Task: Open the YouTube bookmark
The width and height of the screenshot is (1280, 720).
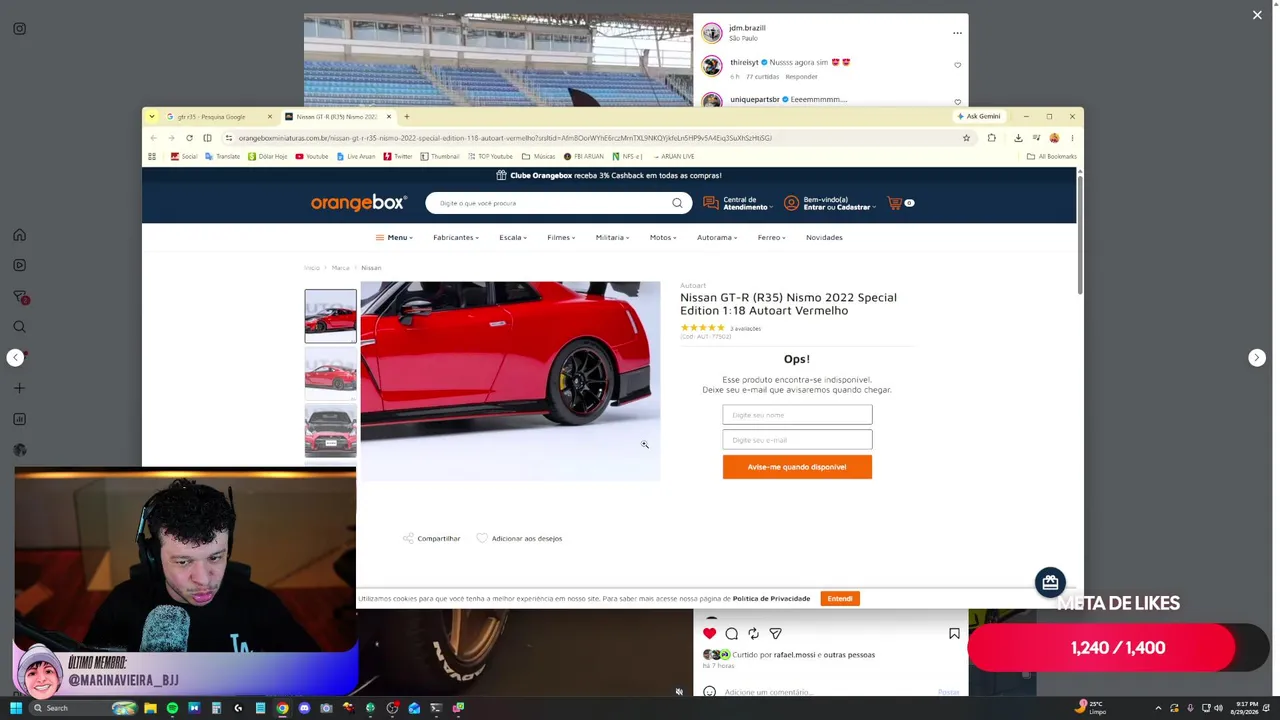Action: coord(312,157)
